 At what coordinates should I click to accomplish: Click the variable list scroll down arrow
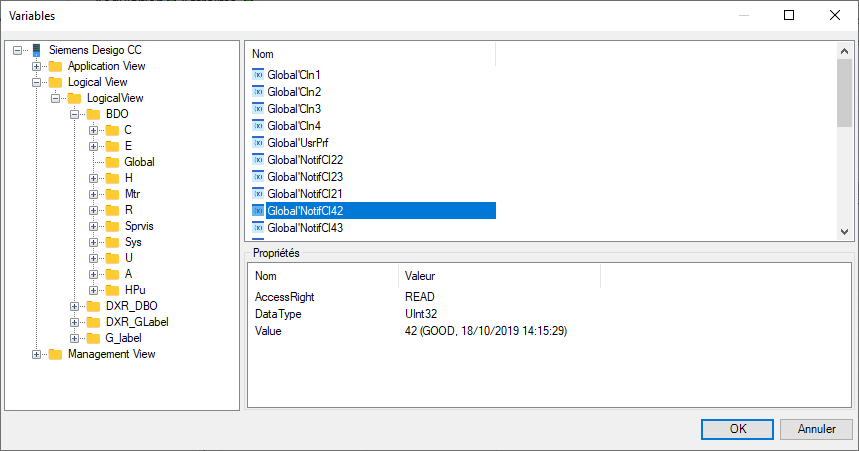point(844,231)
